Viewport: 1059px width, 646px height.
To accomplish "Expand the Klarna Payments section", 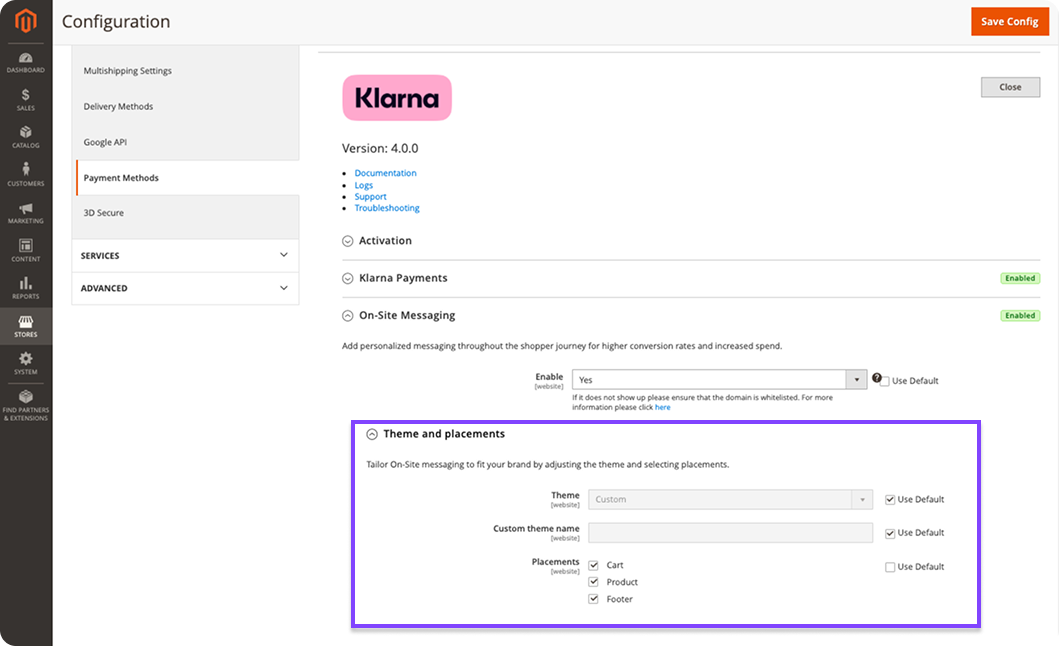I will coord(403,278).
